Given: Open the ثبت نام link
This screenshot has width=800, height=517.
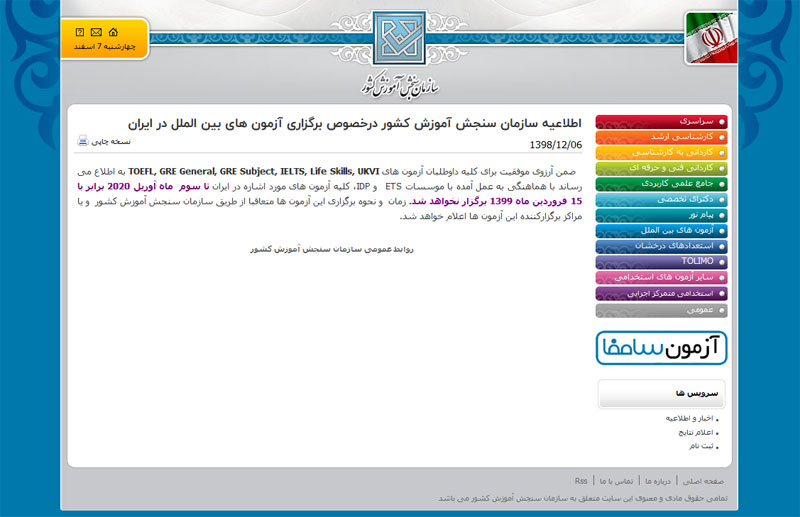Looking at the screenshot, I should pos(701,446).
